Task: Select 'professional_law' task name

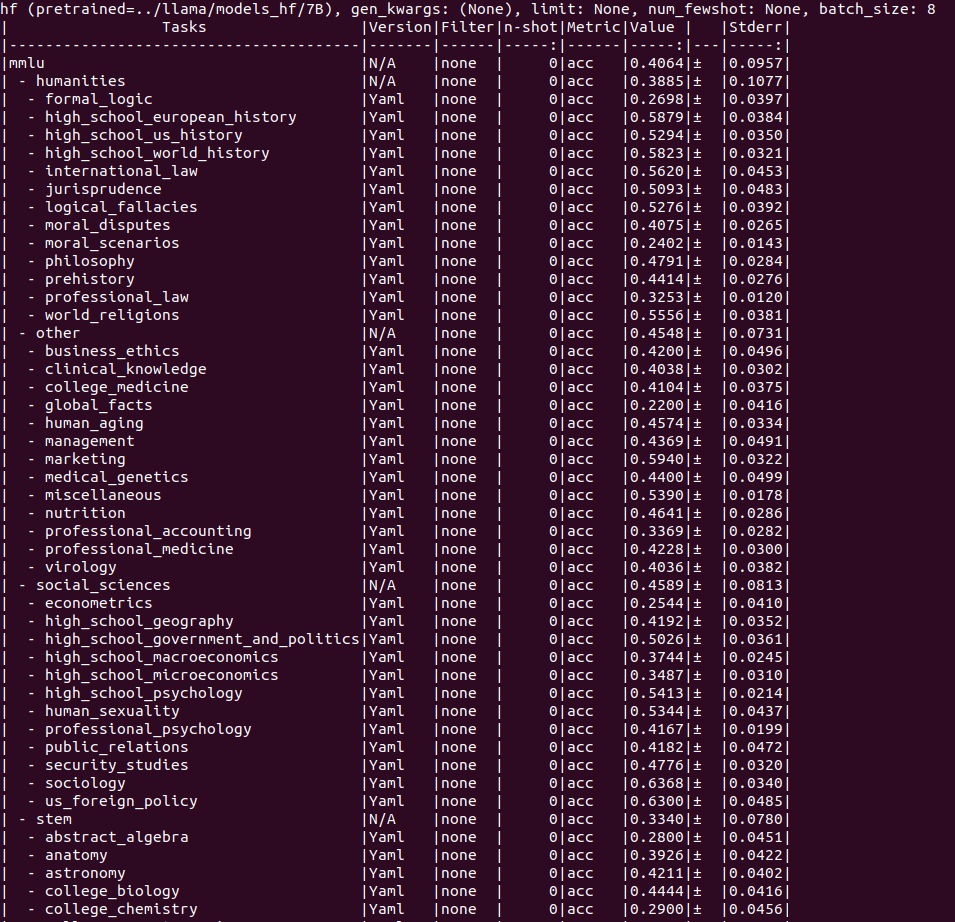Action: (x=117, y=297)
